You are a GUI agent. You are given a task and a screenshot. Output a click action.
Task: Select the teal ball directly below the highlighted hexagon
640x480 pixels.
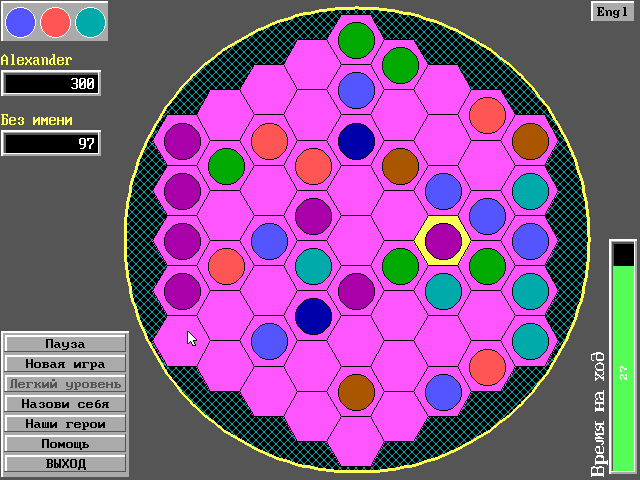[443, 291]
